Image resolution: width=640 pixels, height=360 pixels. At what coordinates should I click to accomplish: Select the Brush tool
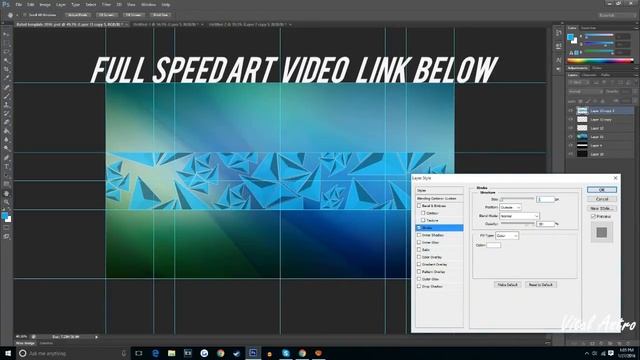pos(6,96)
